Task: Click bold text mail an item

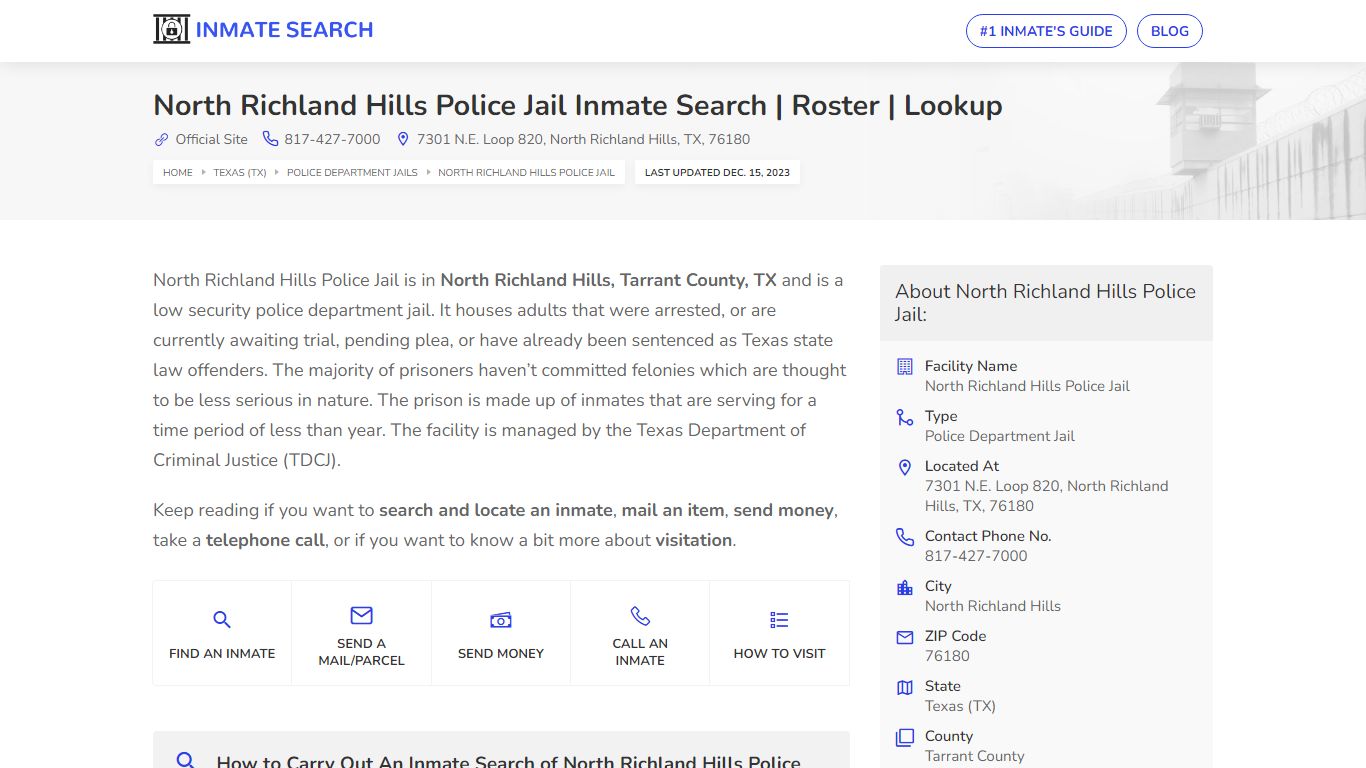Action: [673, 510]
